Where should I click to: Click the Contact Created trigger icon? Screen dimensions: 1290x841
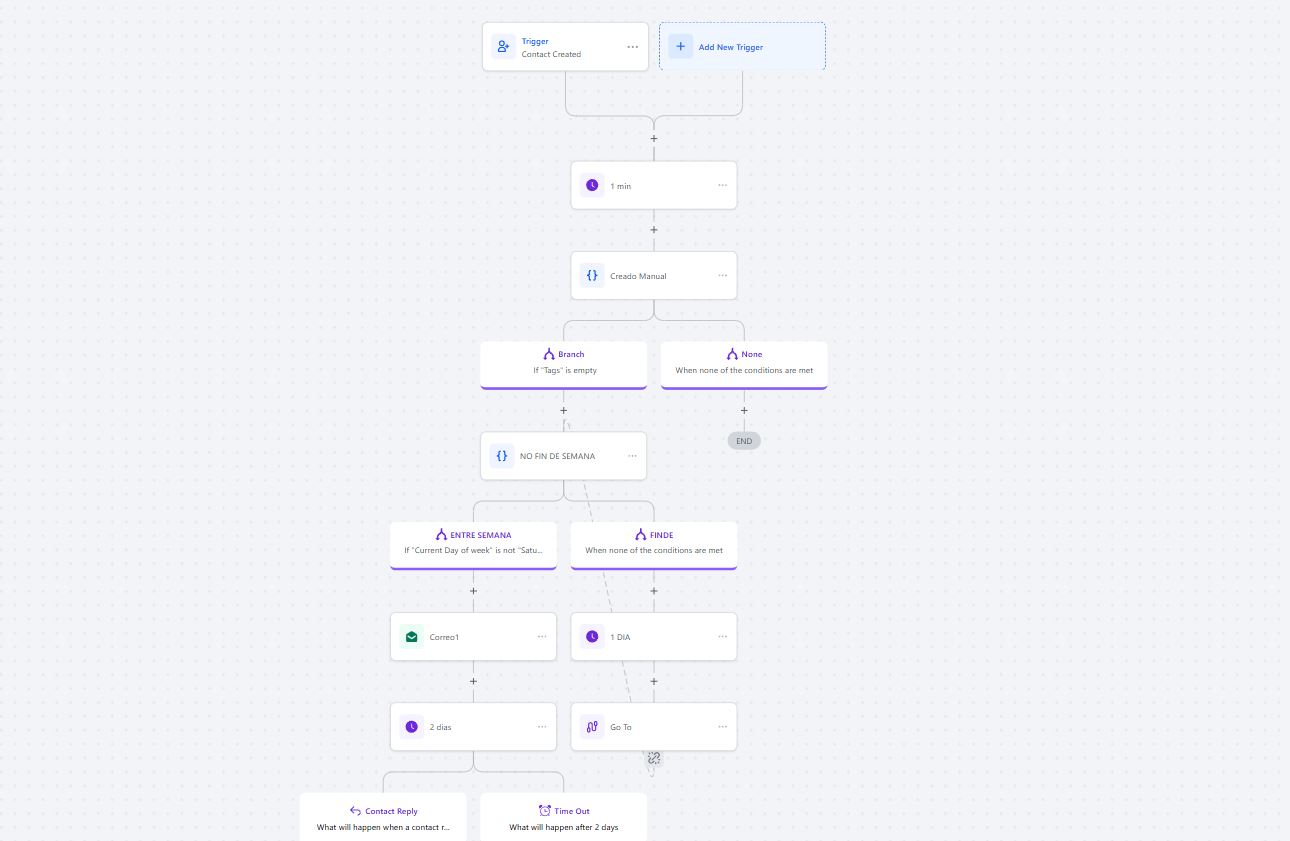(x=503, y=47)
